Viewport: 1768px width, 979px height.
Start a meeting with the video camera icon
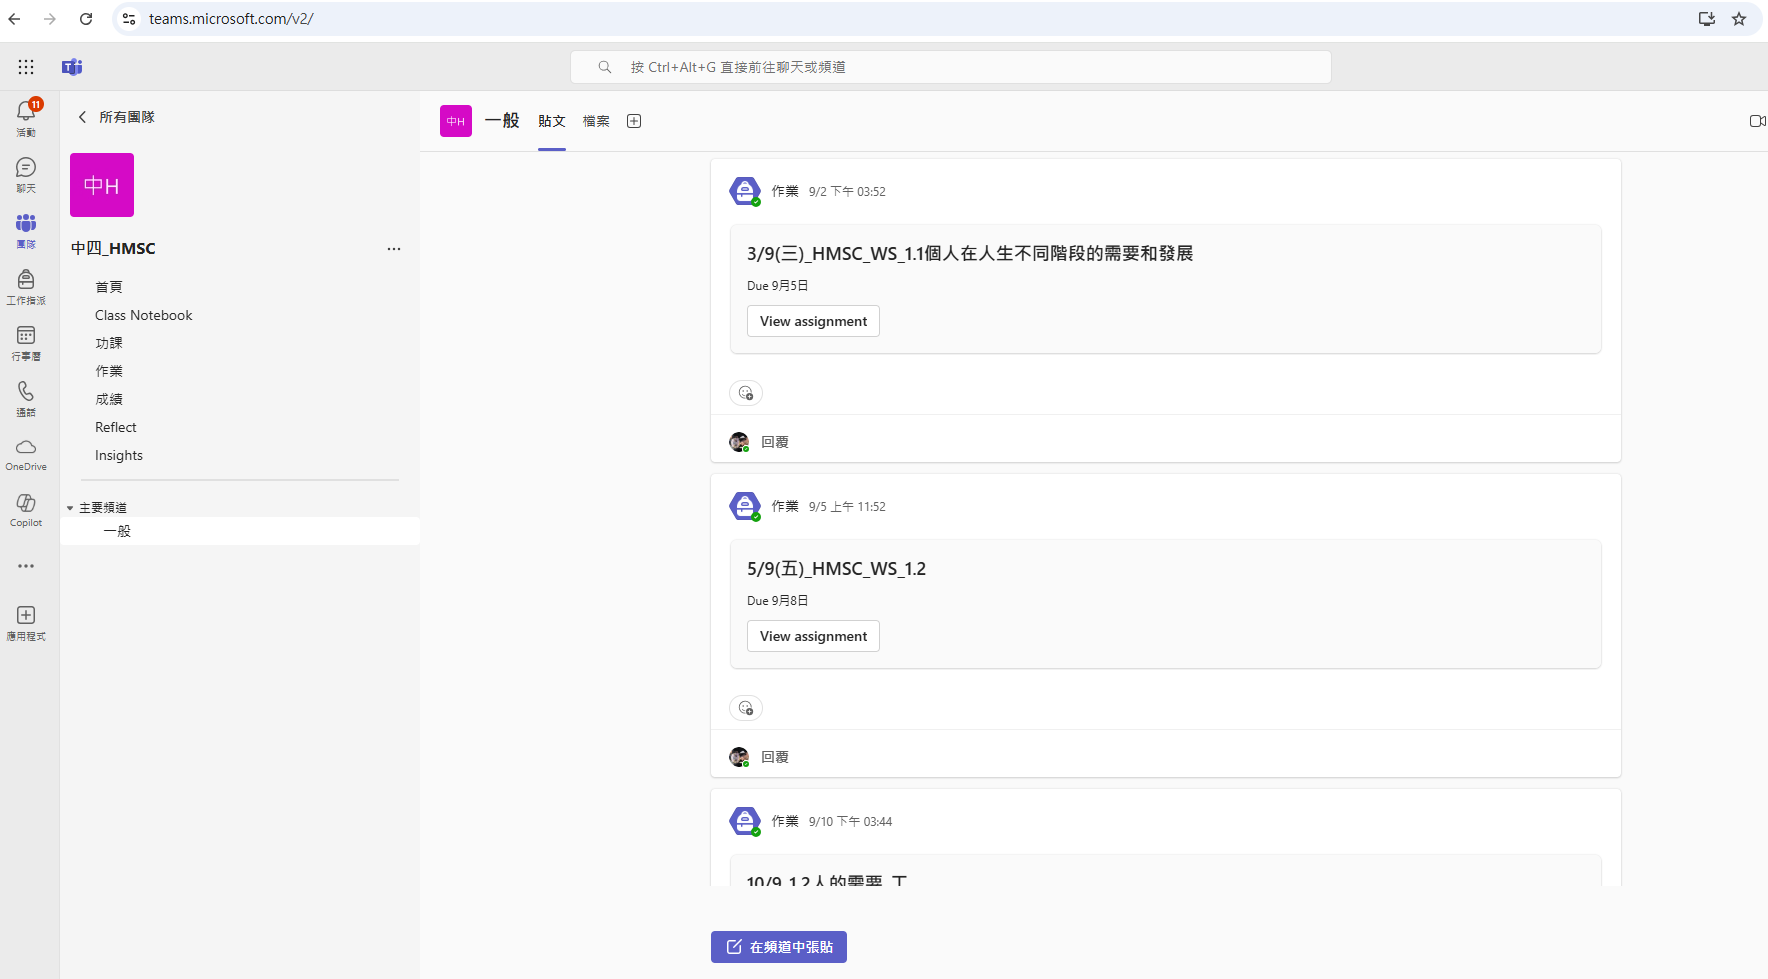(1756, 121)
